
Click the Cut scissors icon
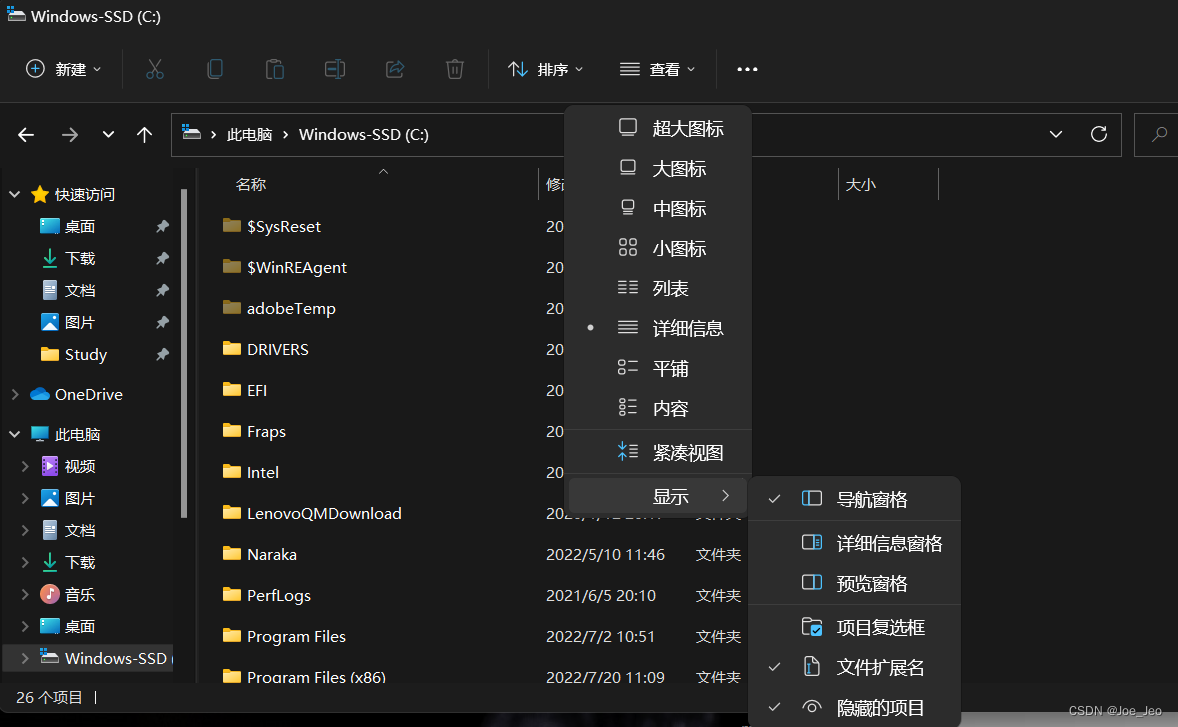pyautogui.click(x=155, y=69)
